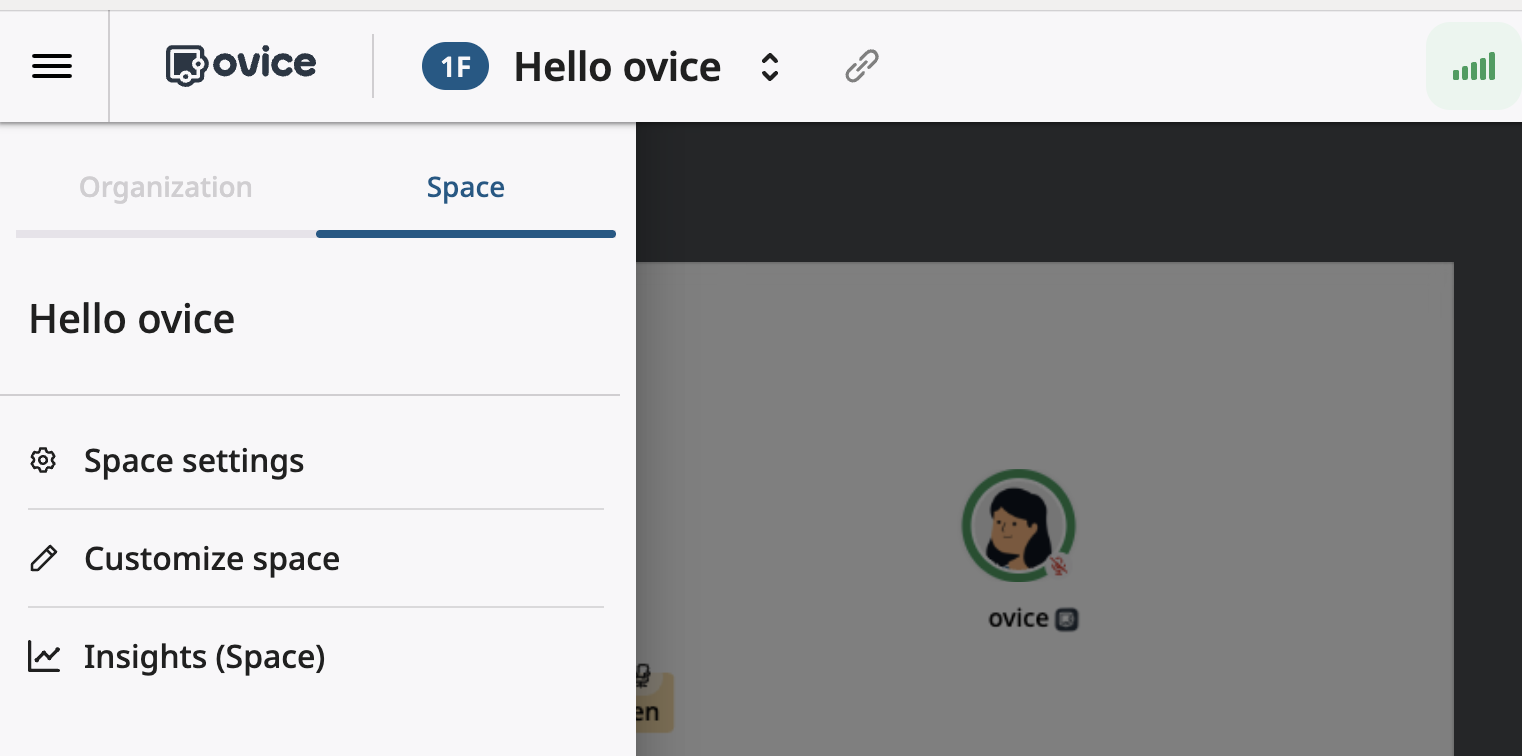
Task: Click the 1F floor badge
Action: tap(455, 67)
